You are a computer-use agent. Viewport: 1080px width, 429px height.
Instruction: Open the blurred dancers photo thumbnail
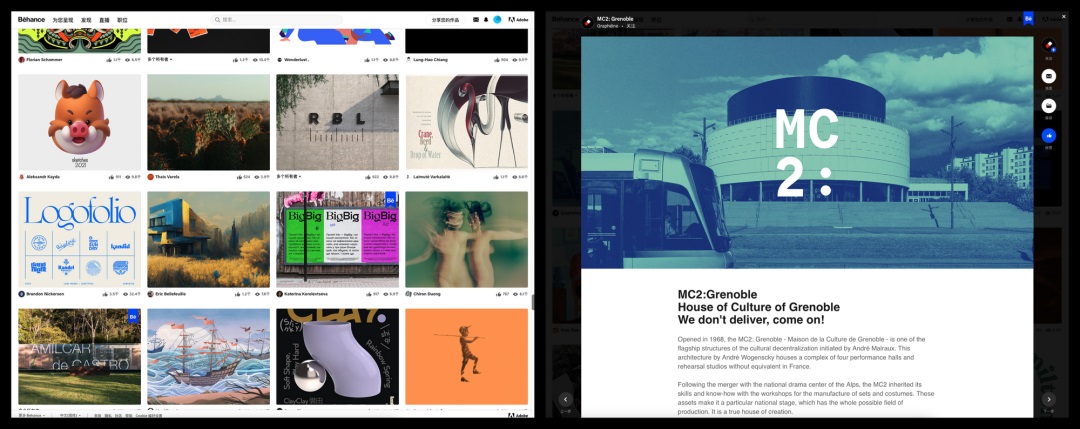point(467,240)
